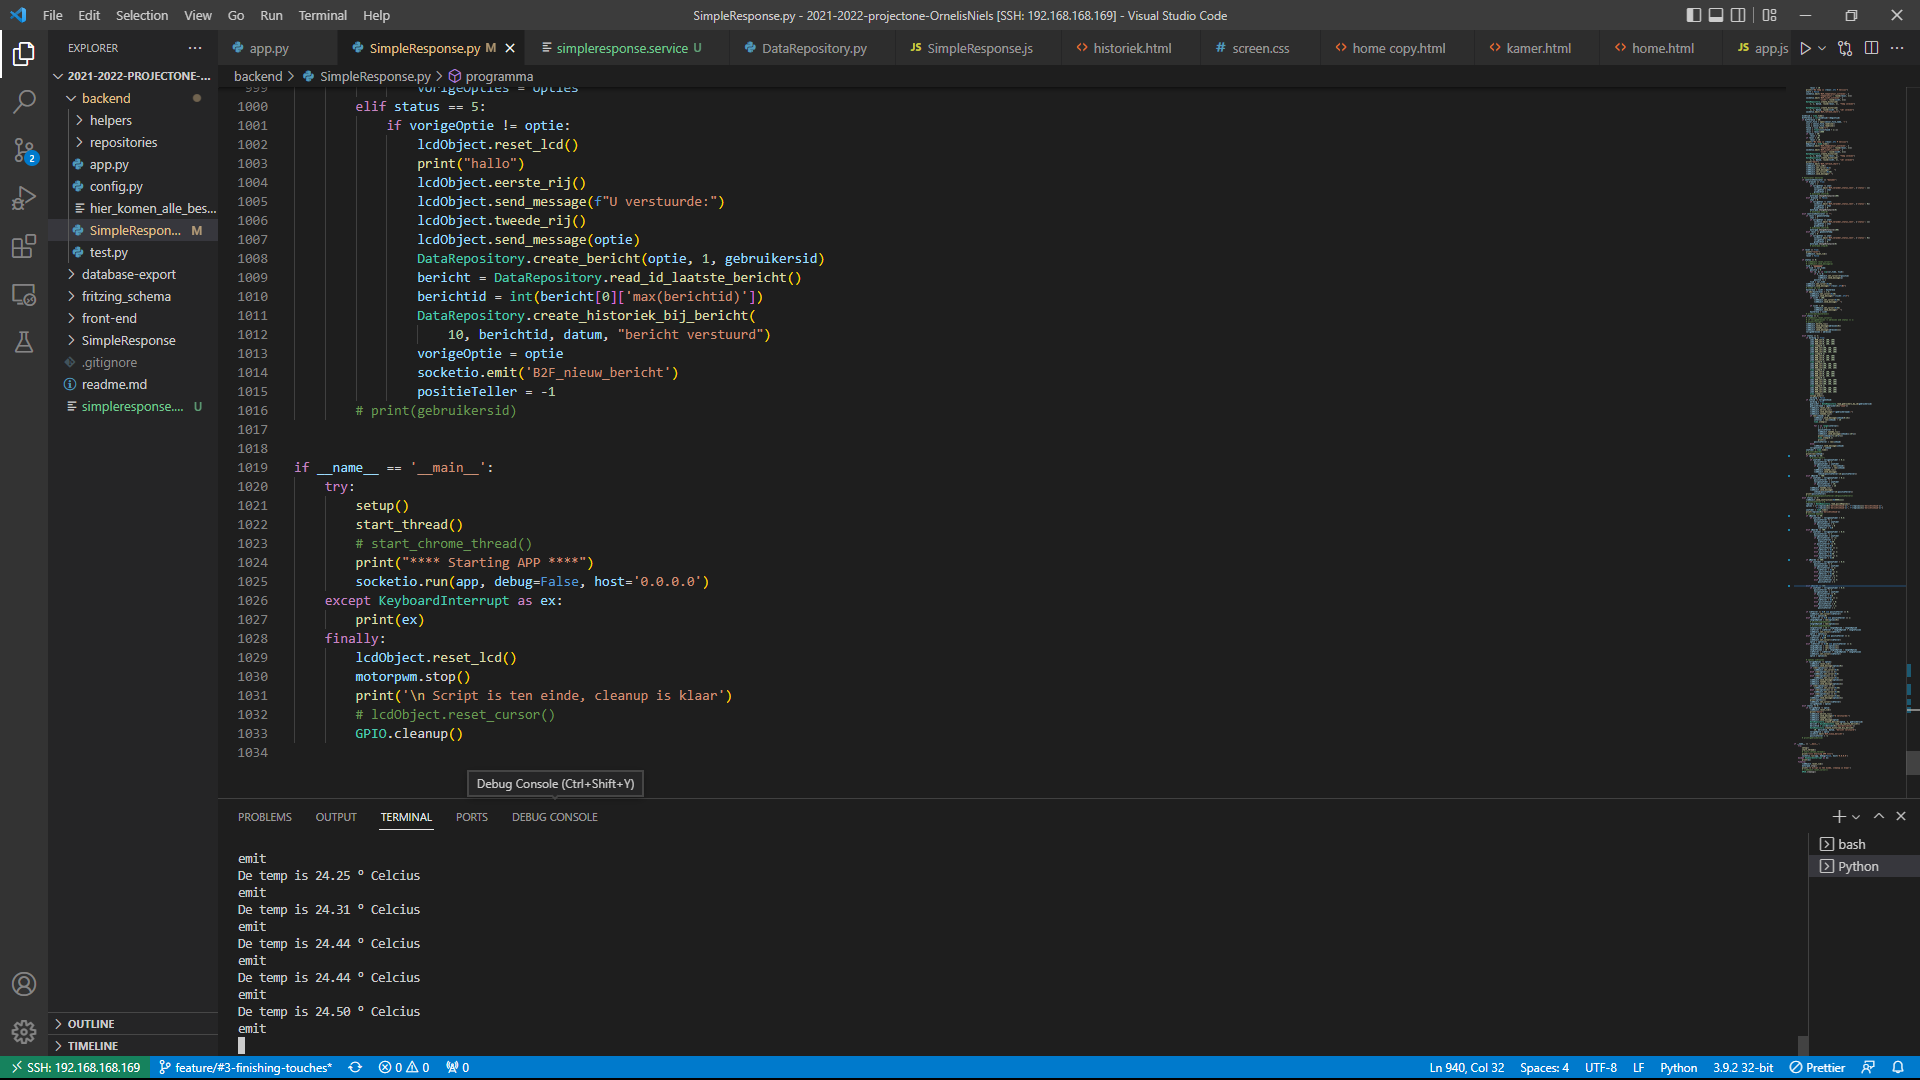
Task: Click the editor minimap overview
Action: tap(1845, 430)
